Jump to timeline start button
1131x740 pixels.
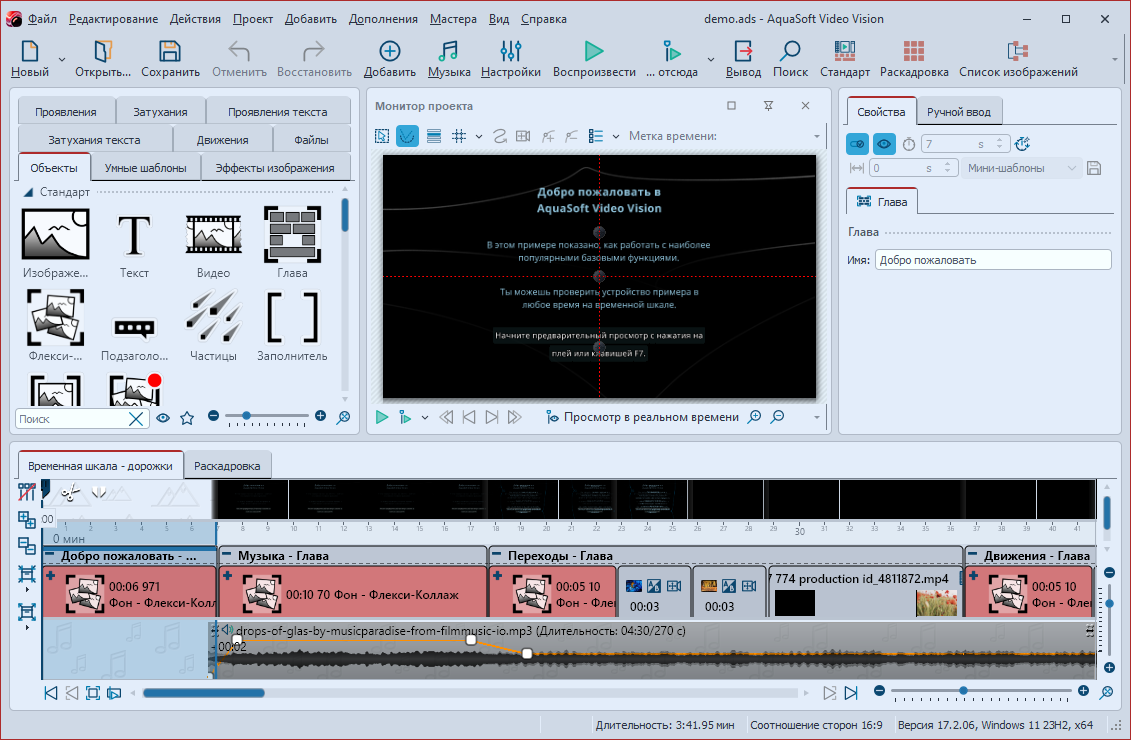pyautogui.click(x=50, y=693)
